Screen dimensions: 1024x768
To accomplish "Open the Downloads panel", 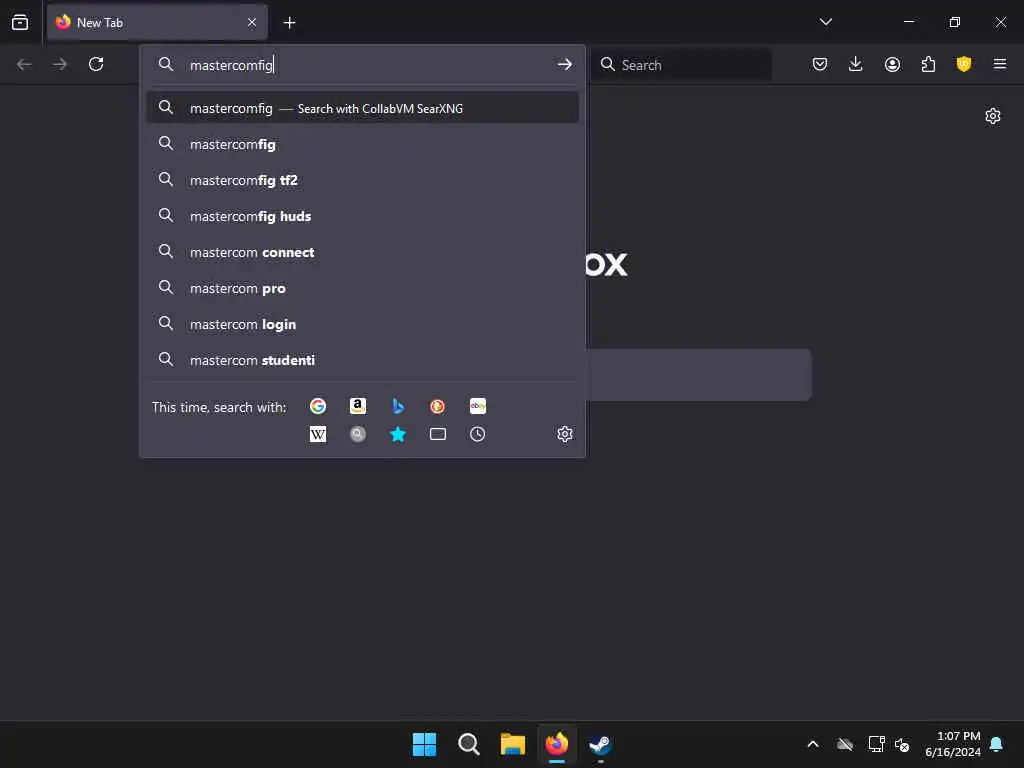I will click(x=856, y=64).
